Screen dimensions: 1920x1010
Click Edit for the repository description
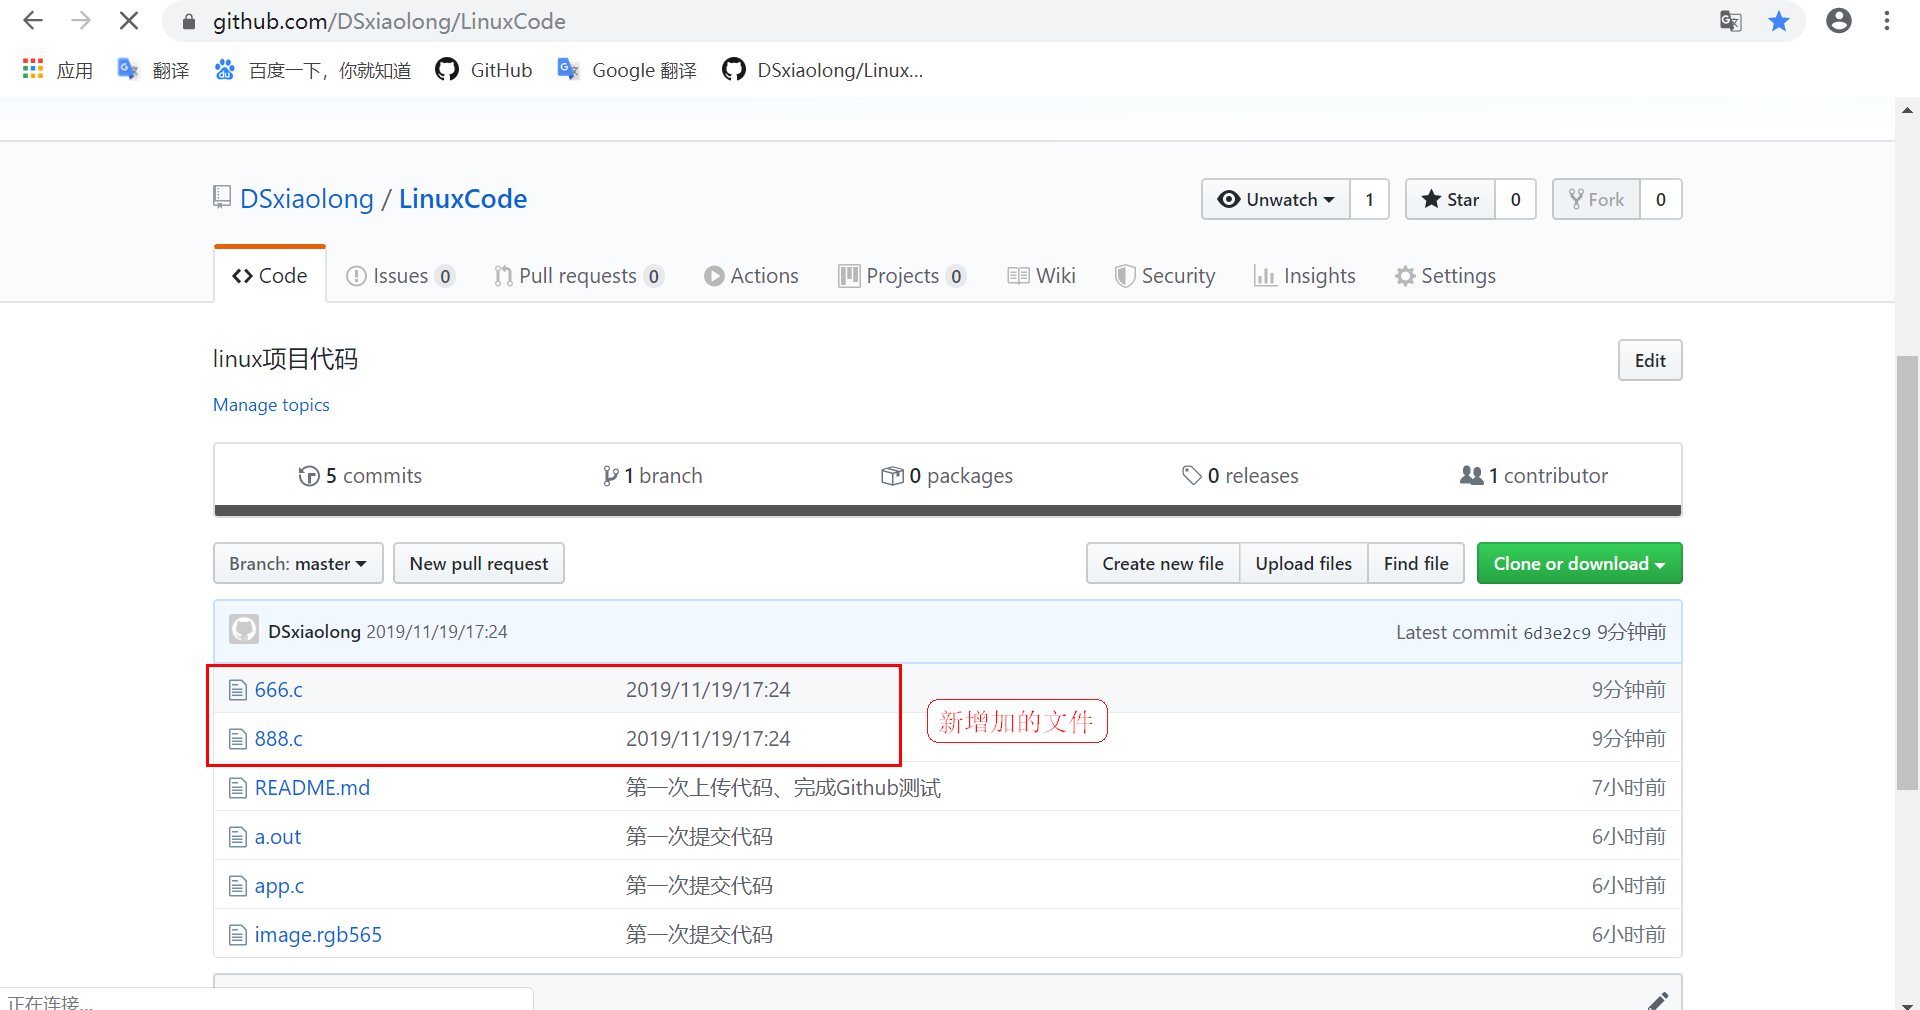pyautogui.click(x=1650, y=360)
